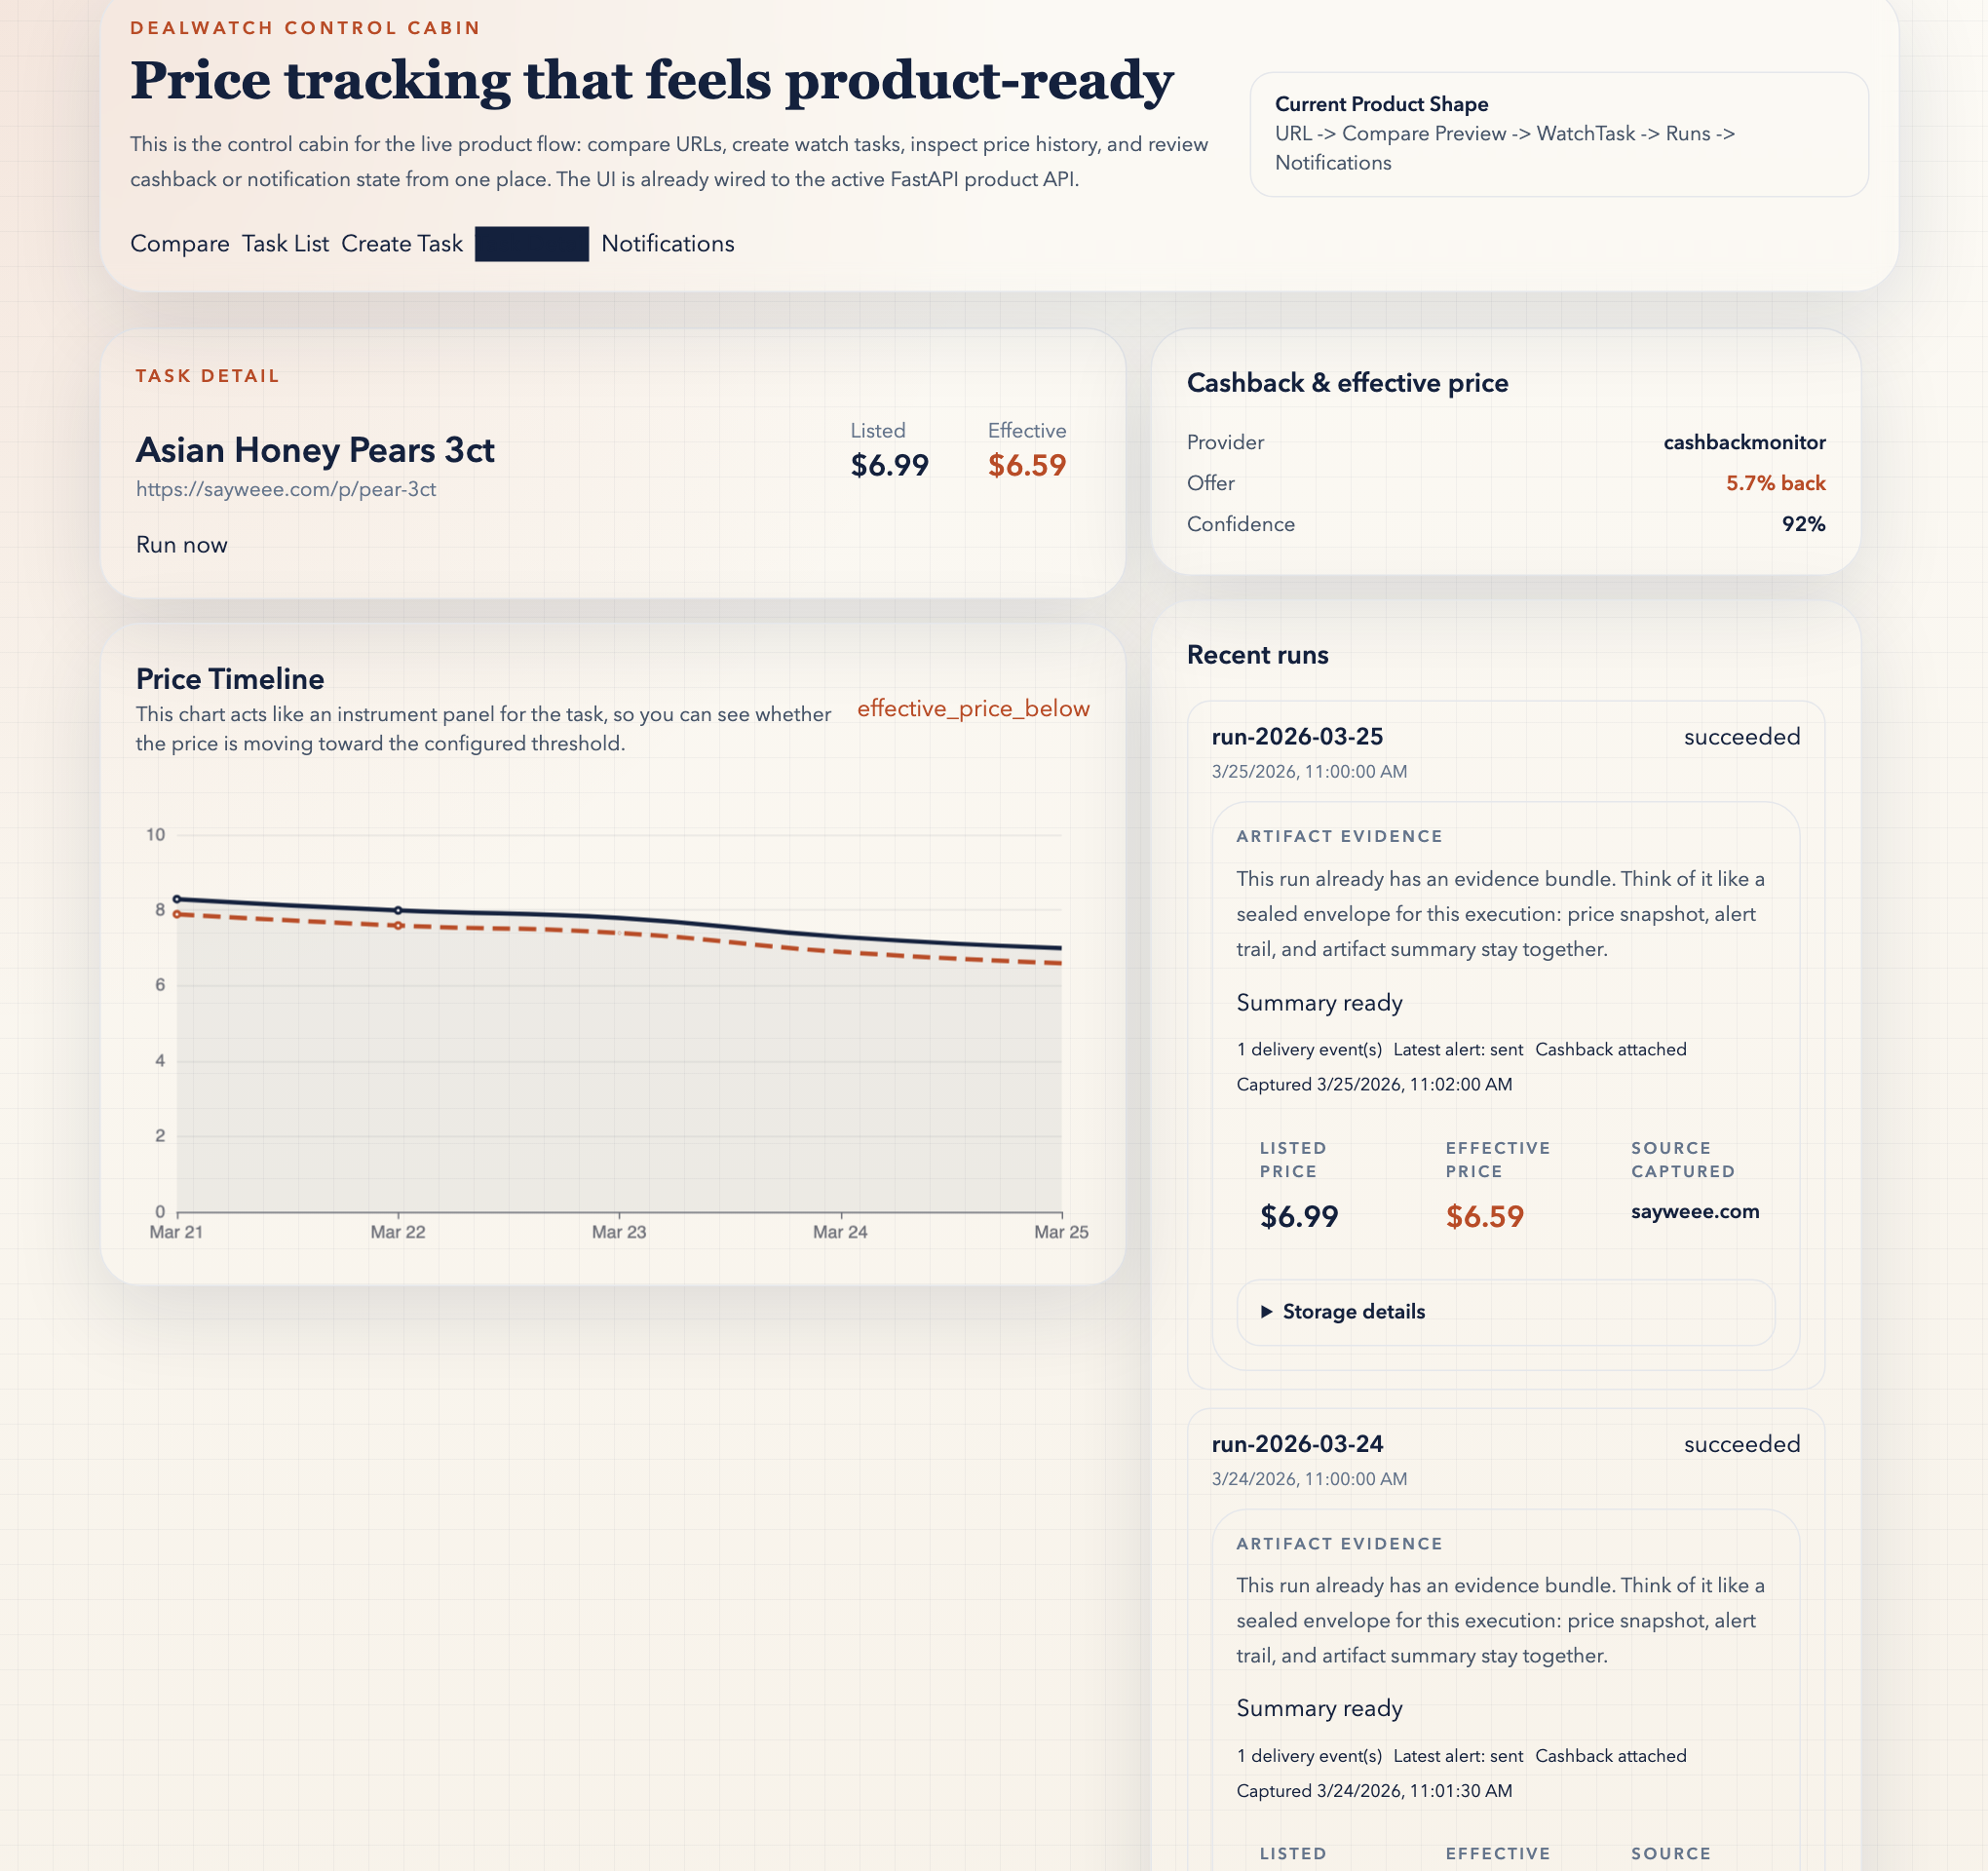1988x1871 pixels.
Task: Open the sayweee.com pear product URL
Action: pos(286,489)
